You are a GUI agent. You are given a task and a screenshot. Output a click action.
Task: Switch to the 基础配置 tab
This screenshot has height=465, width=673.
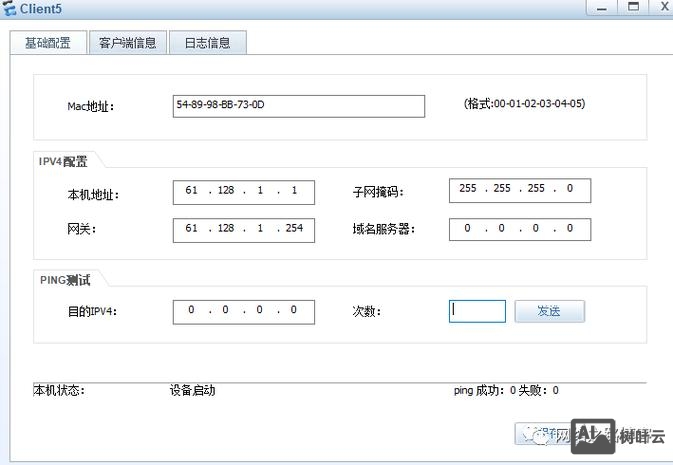point(48,43)
